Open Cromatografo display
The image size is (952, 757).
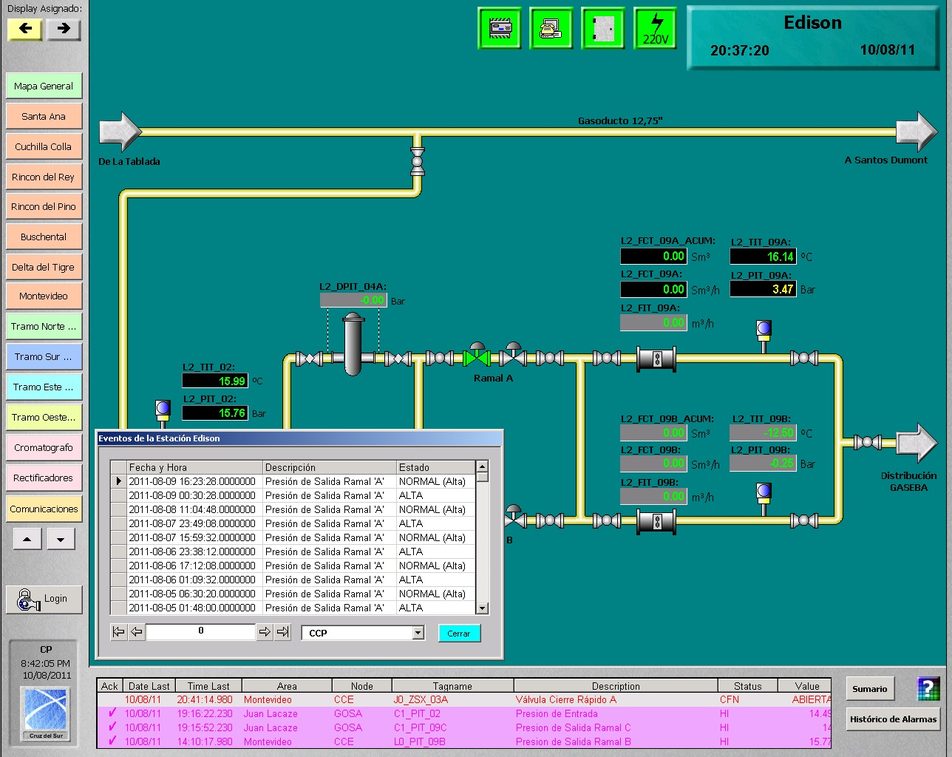tap(44, 447)
